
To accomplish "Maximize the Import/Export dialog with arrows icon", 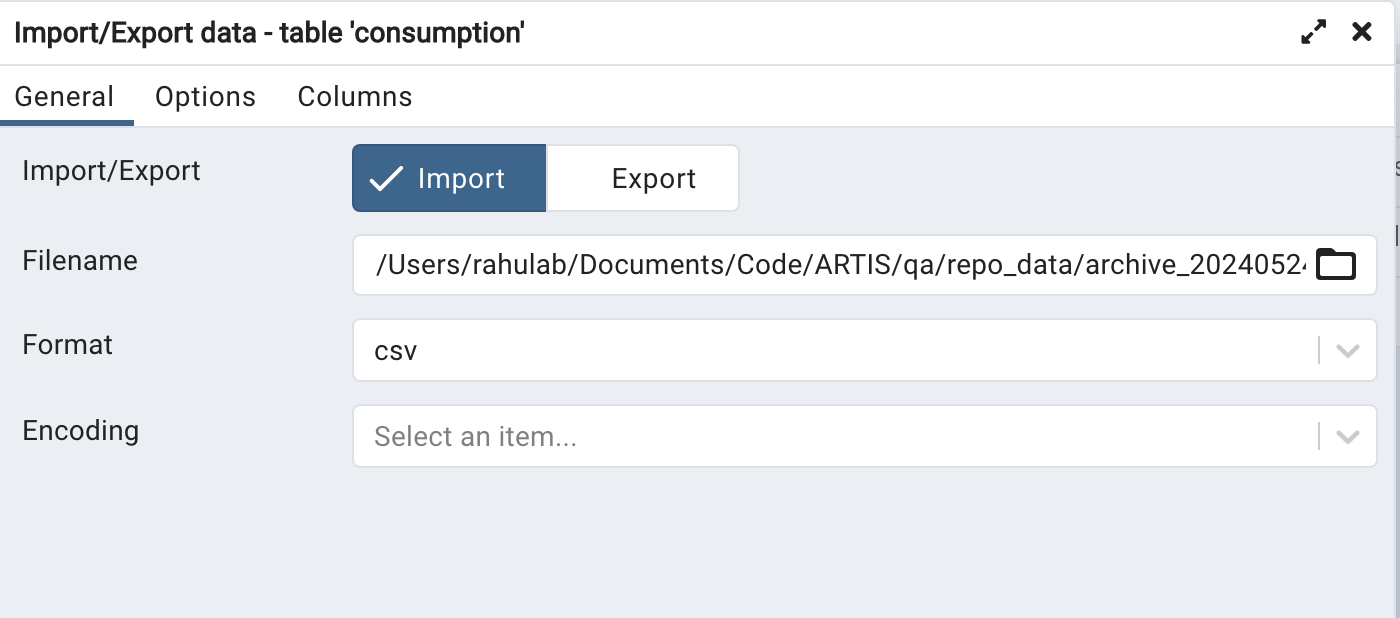I will 1313,32.
